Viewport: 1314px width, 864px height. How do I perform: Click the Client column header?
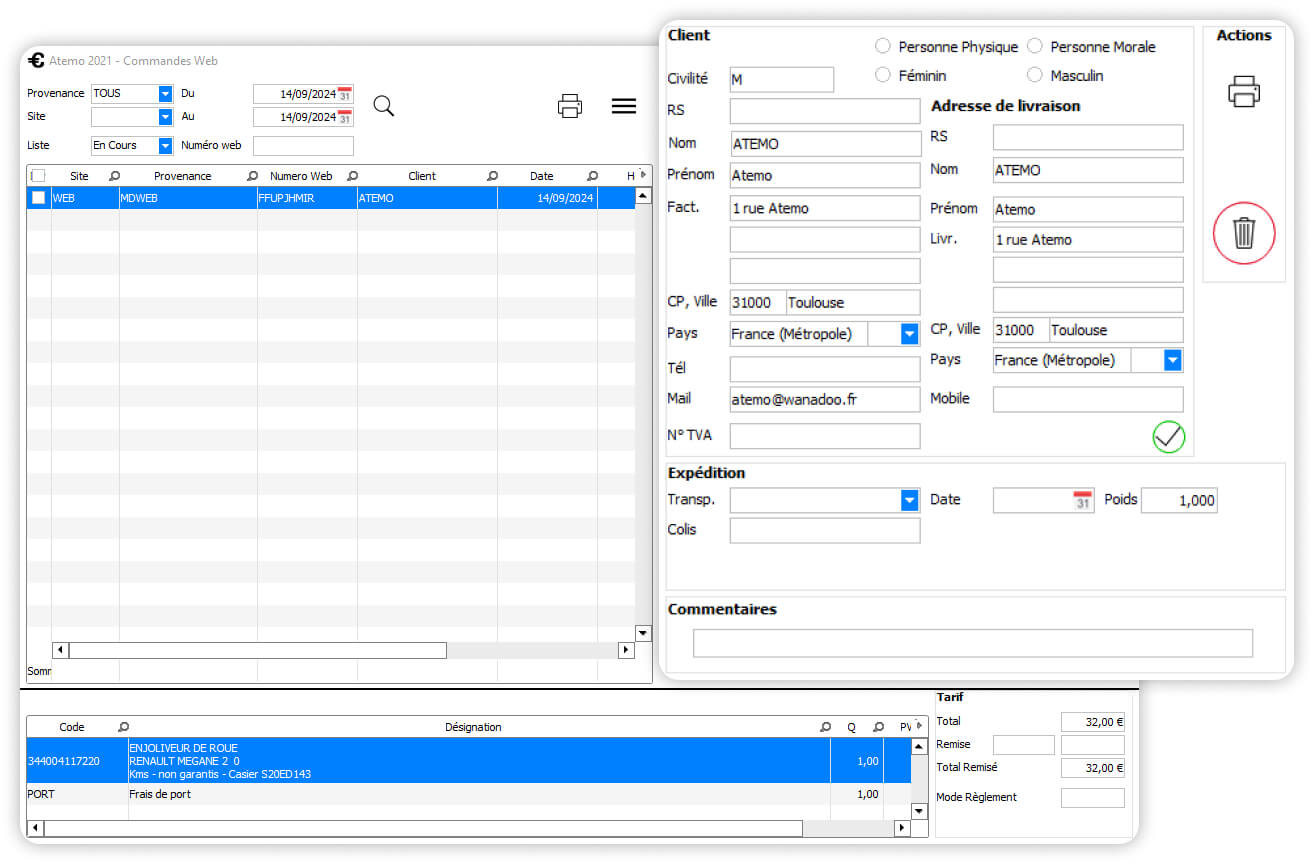[422, 176]
